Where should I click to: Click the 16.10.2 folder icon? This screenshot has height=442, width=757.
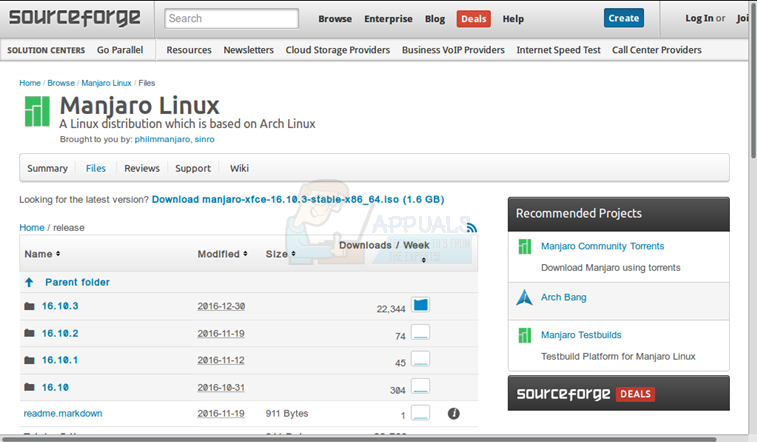[29, 333]
